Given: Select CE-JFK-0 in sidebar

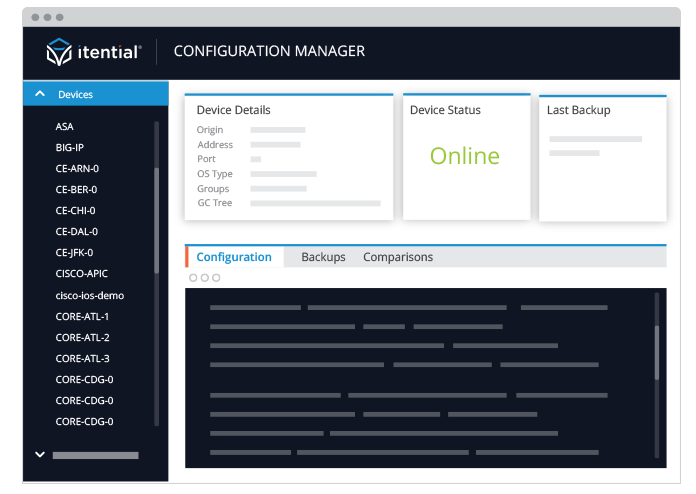Looking at the screenshot, I should point(75,253).
